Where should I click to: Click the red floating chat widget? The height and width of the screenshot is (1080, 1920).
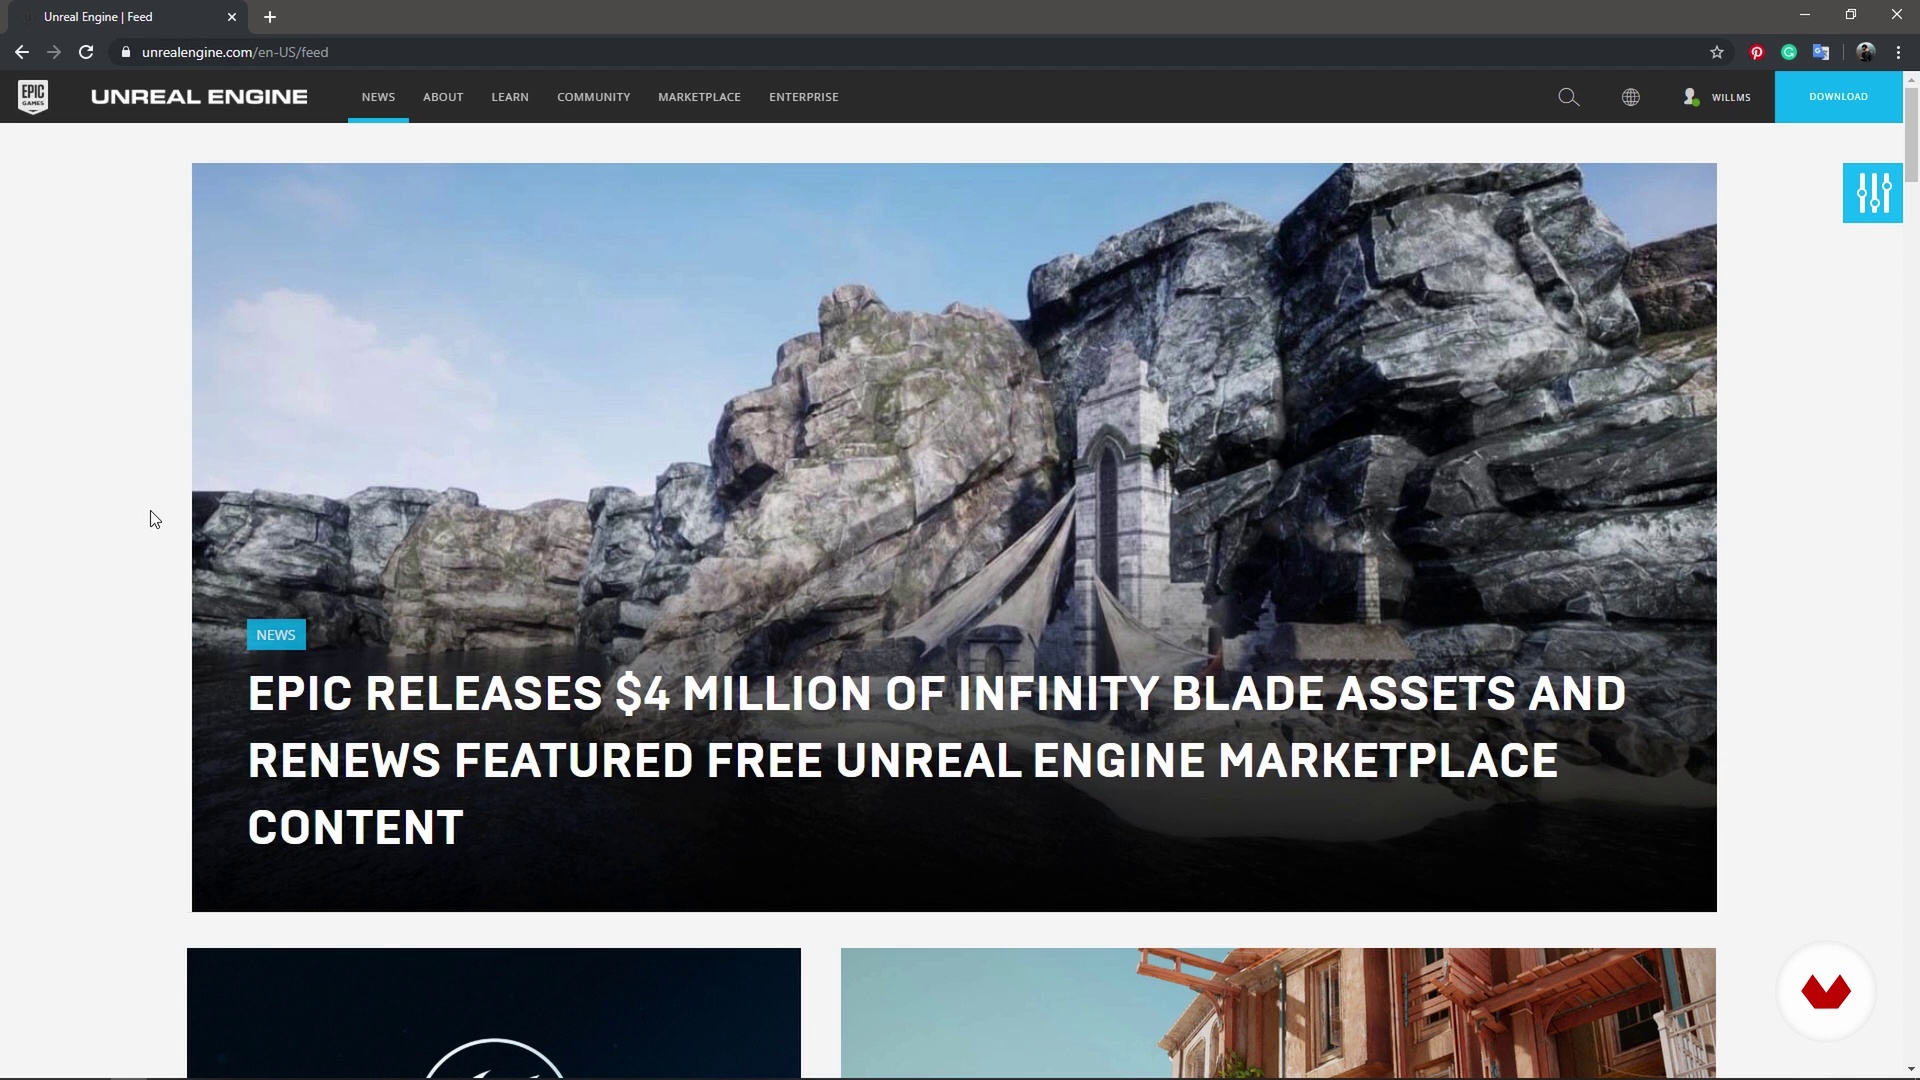click(1826, 992)
